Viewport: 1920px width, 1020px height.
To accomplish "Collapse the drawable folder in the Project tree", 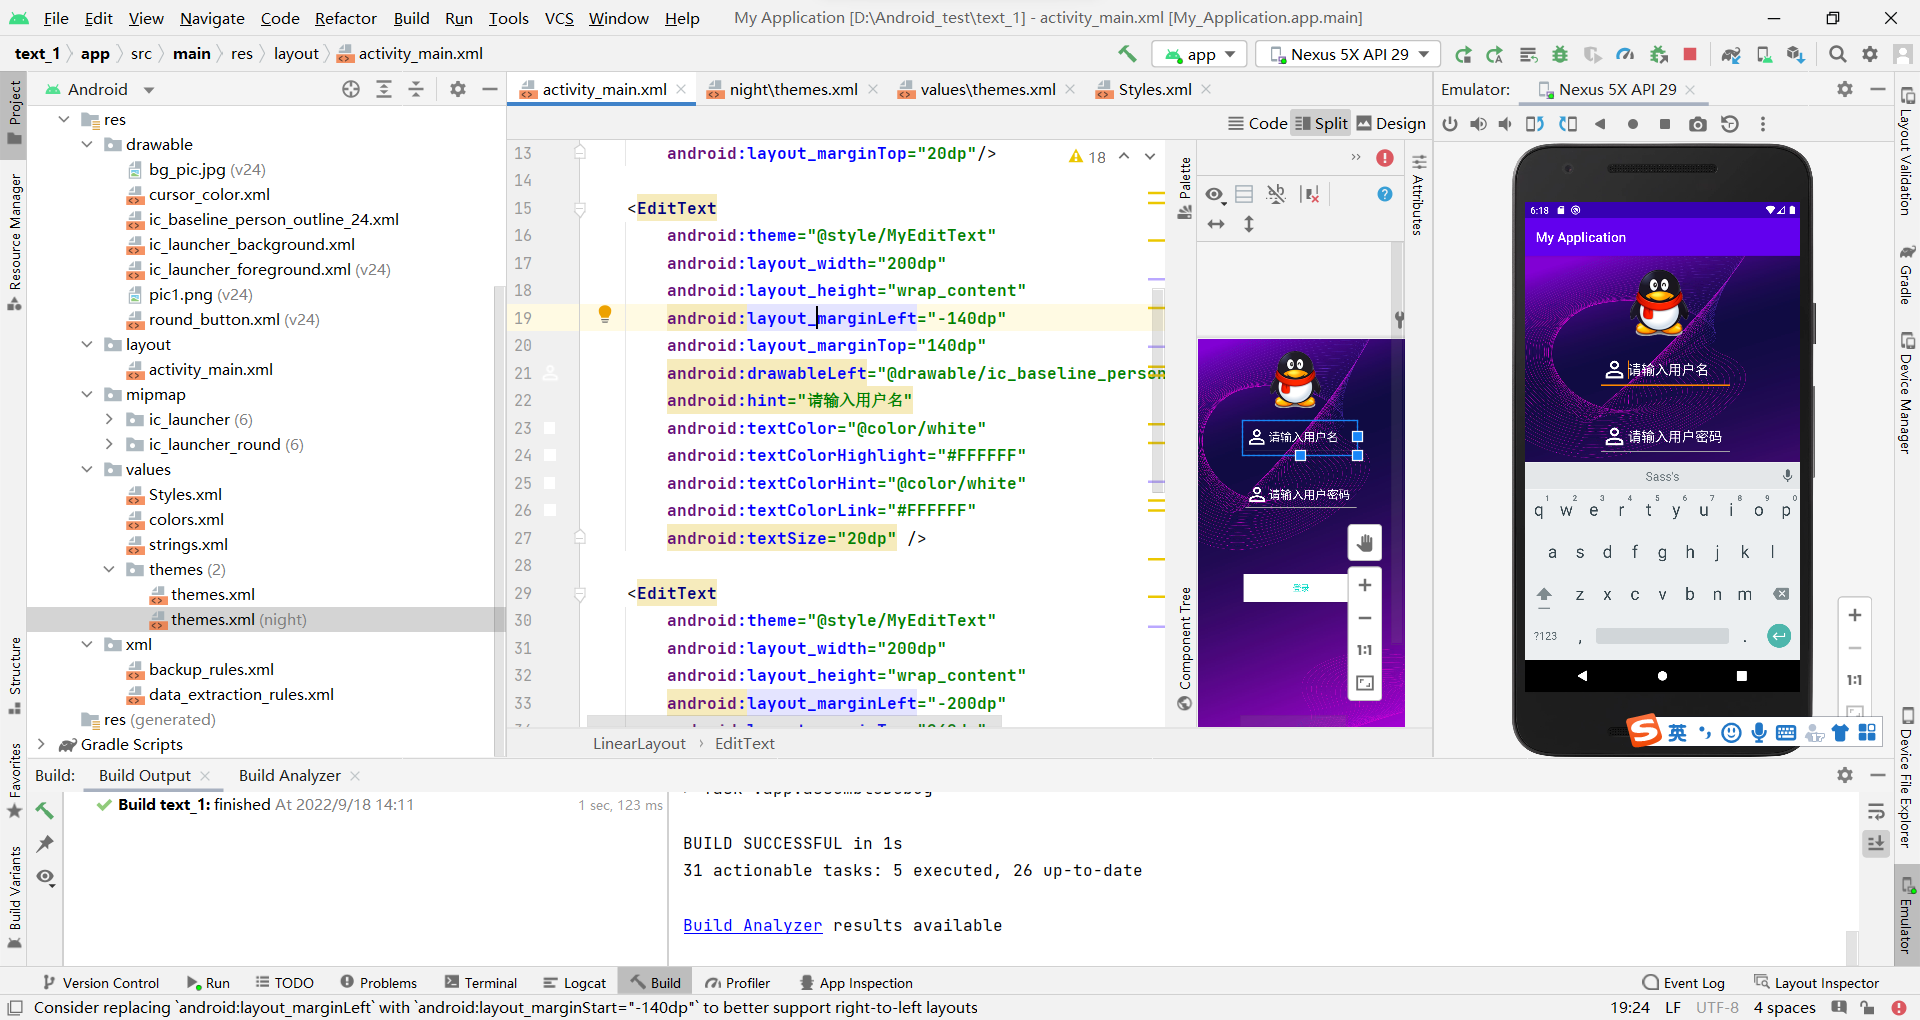I will coord(88,144).
